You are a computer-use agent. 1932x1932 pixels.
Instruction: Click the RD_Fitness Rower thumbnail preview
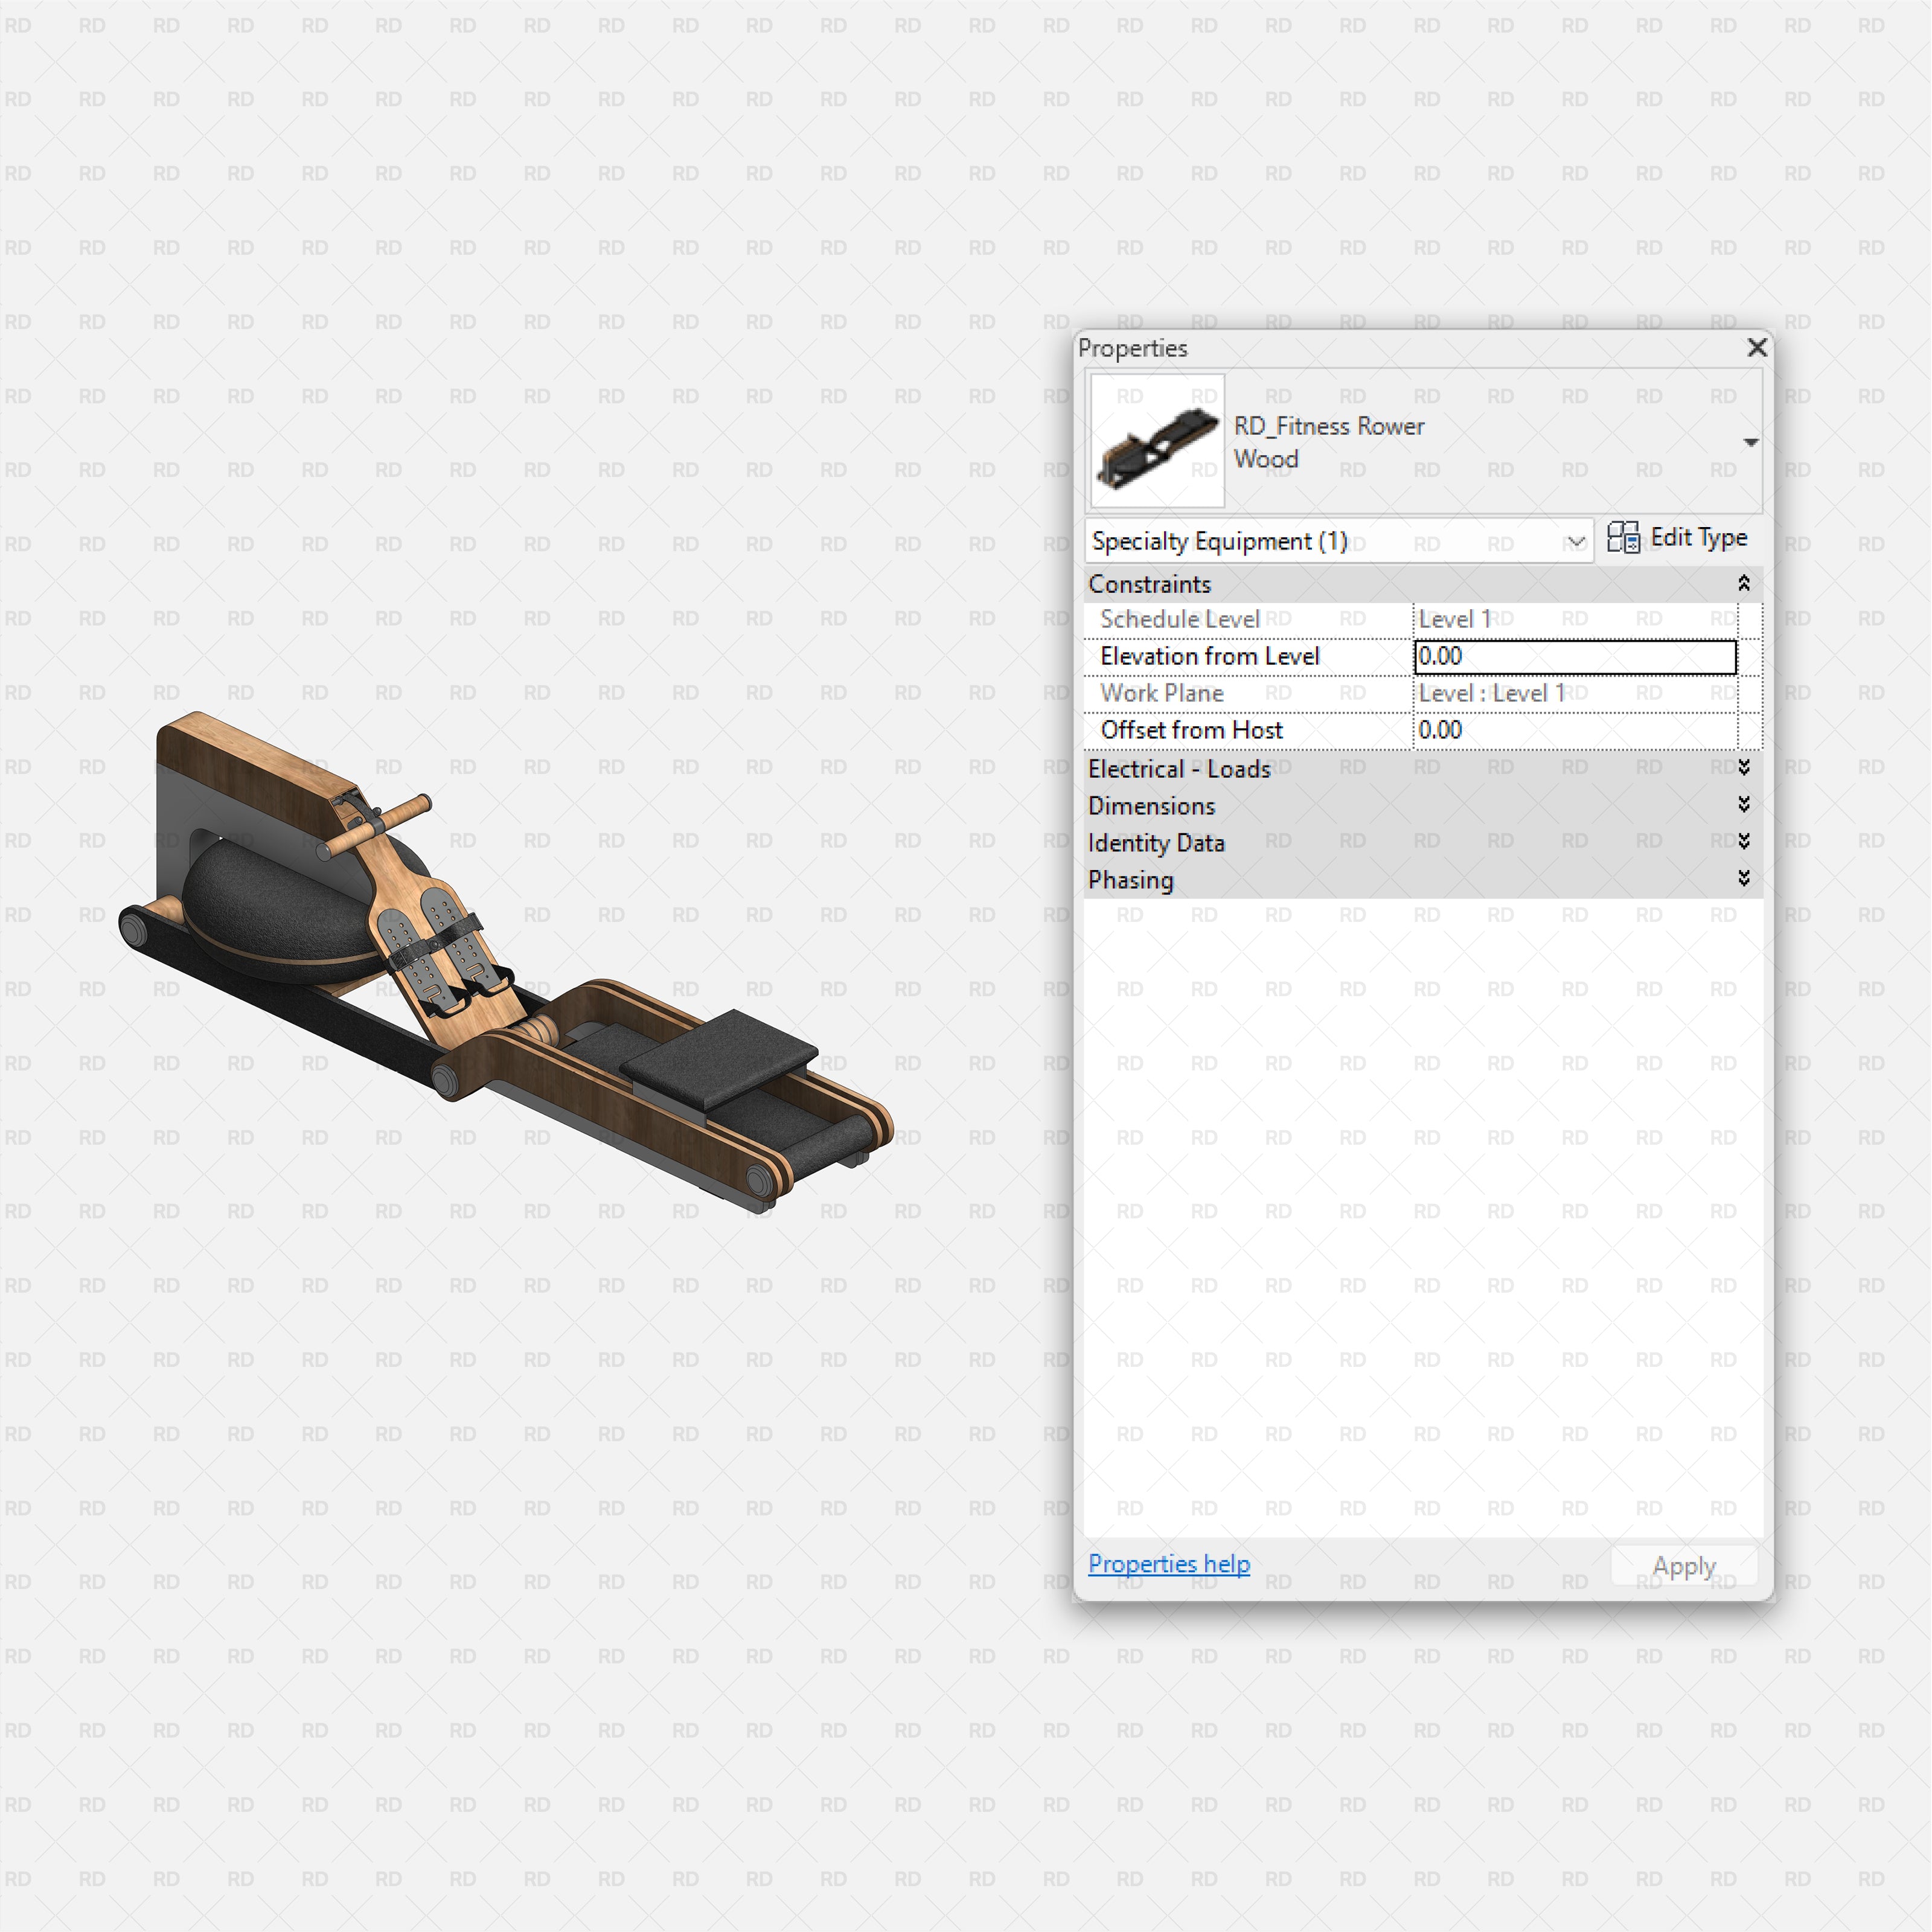1156,440
